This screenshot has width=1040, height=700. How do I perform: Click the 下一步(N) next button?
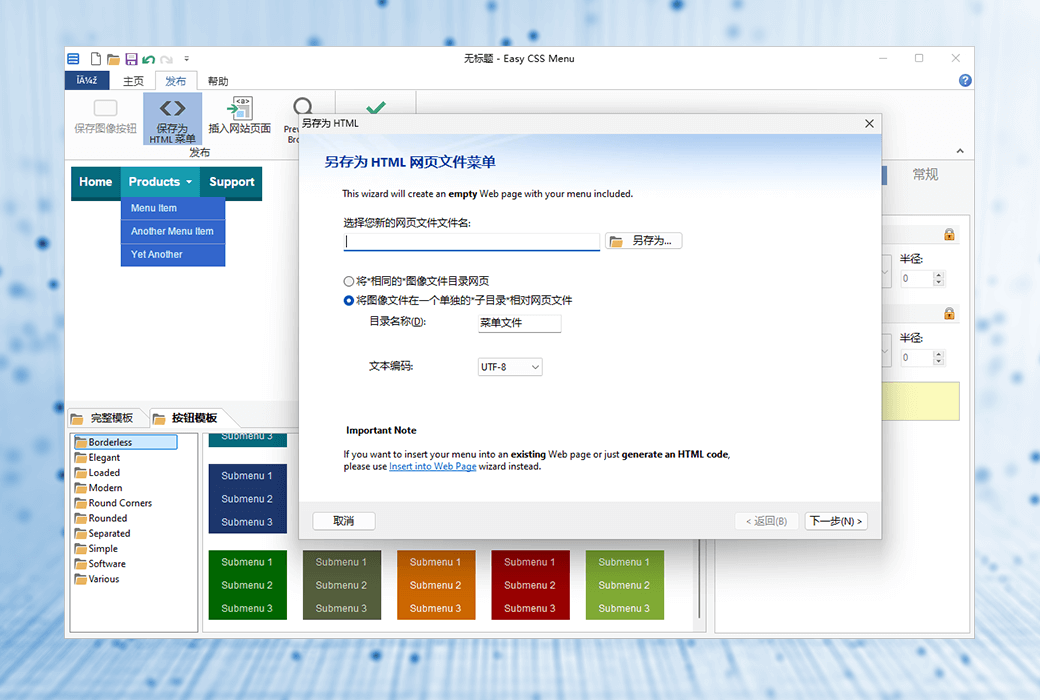click(836, 522)
